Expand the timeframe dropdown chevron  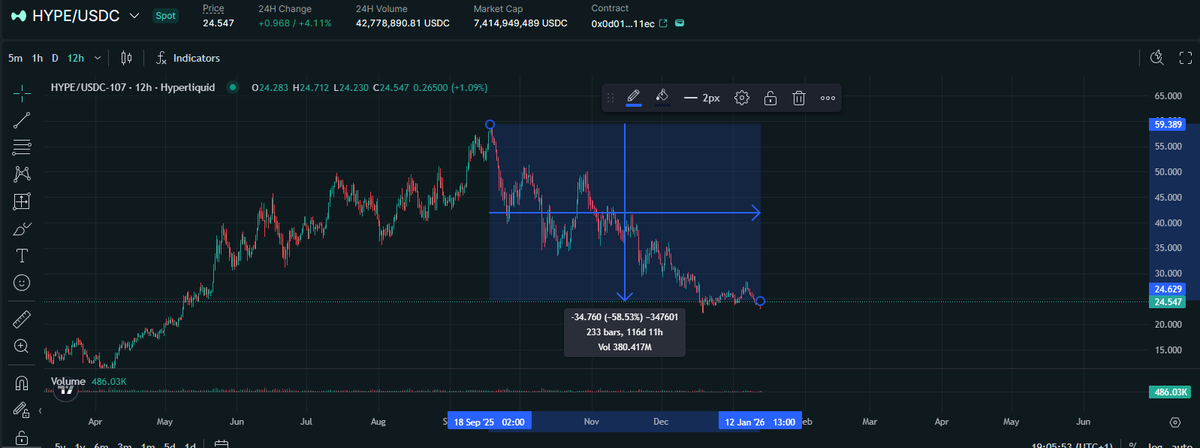97,58
